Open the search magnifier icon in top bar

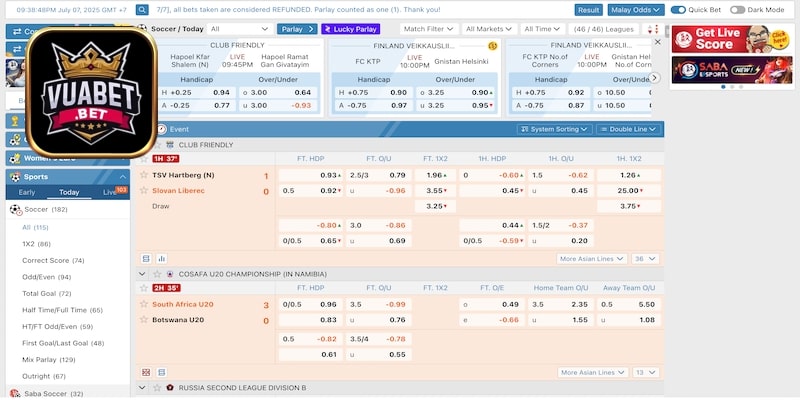click(x=142, y=10)
